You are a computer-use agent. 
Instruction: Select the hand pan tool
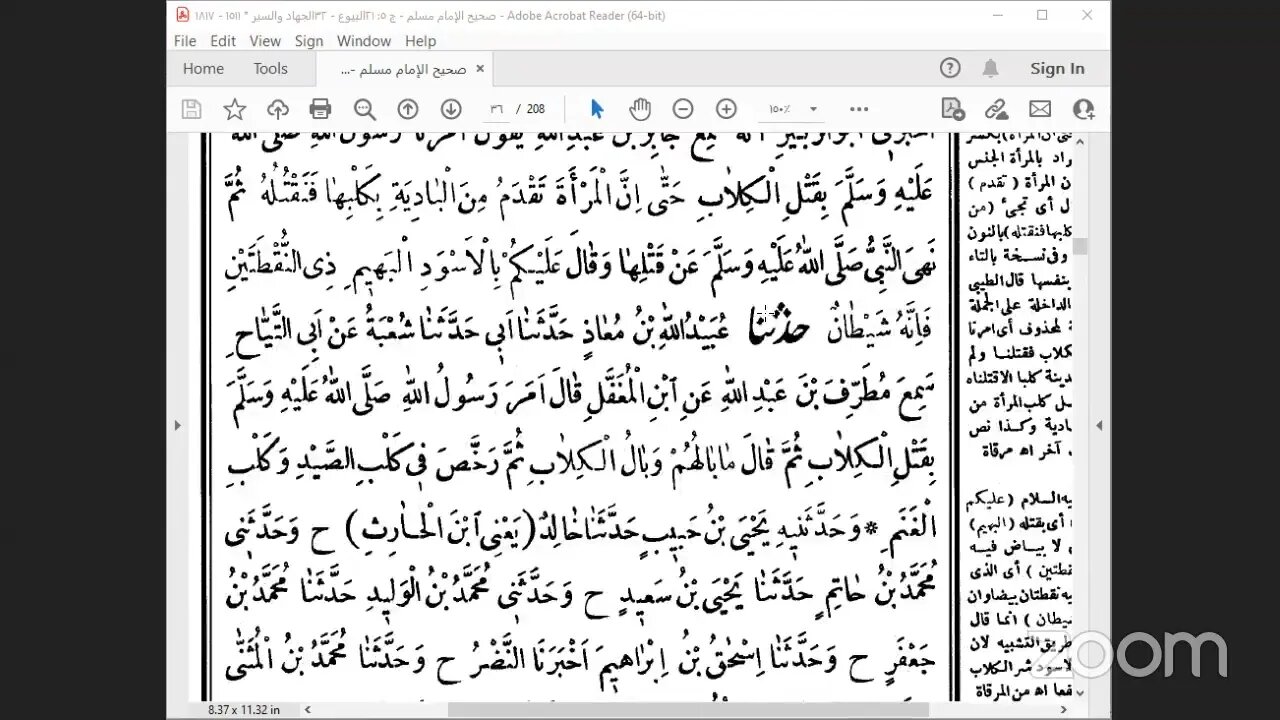point(640,109)
